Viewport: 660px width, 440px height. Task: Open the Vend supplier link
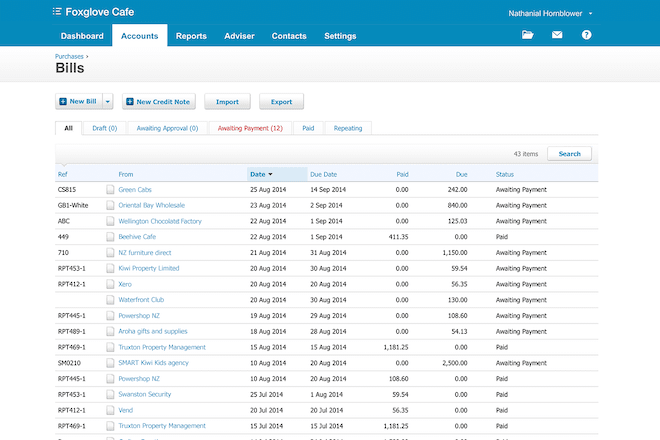click(x=125, y=410)
